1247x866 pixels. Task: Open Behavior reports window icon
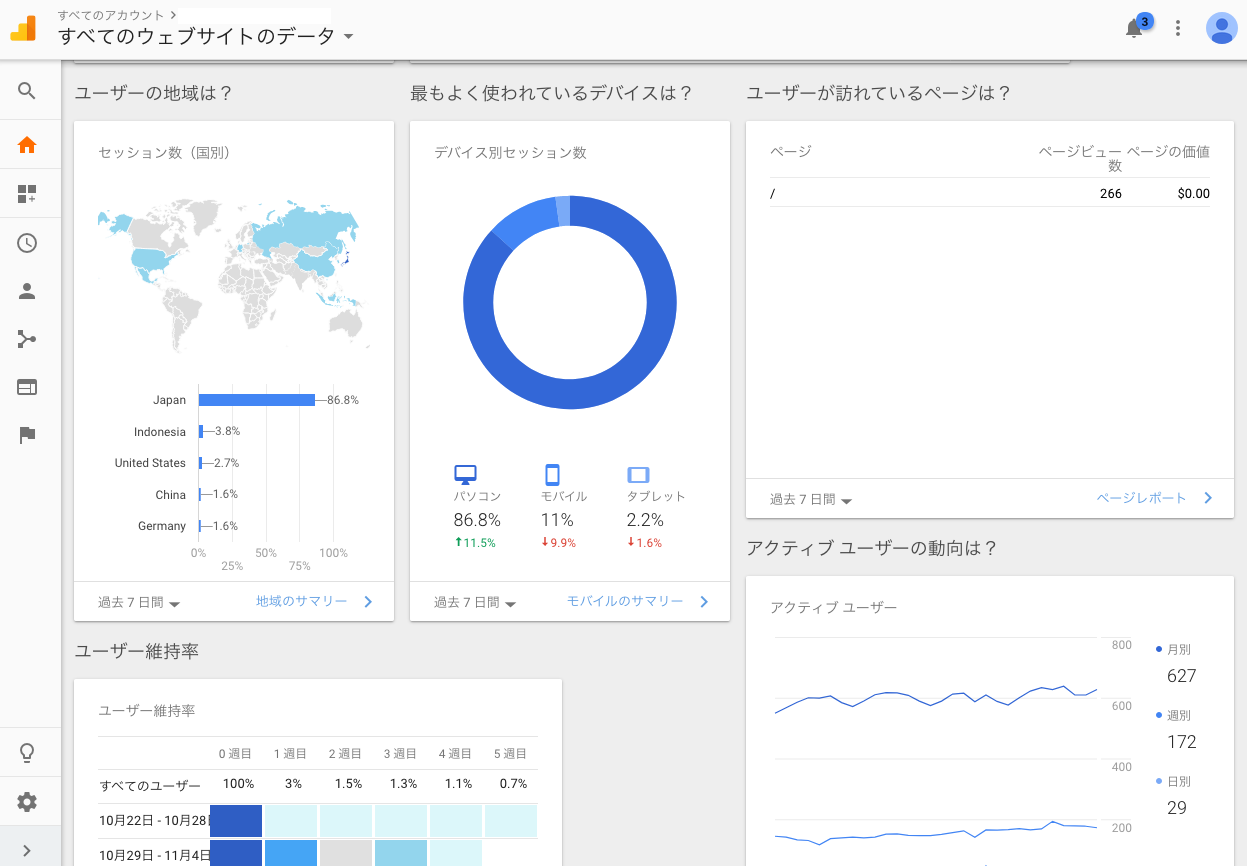[x=27, y=387]
